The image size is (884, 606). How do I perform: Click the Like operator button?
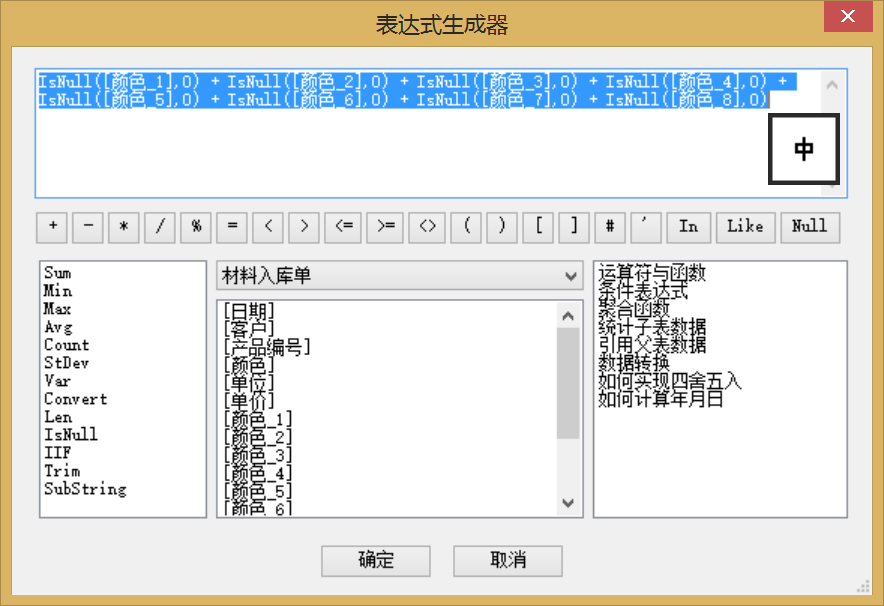(746, 228)
